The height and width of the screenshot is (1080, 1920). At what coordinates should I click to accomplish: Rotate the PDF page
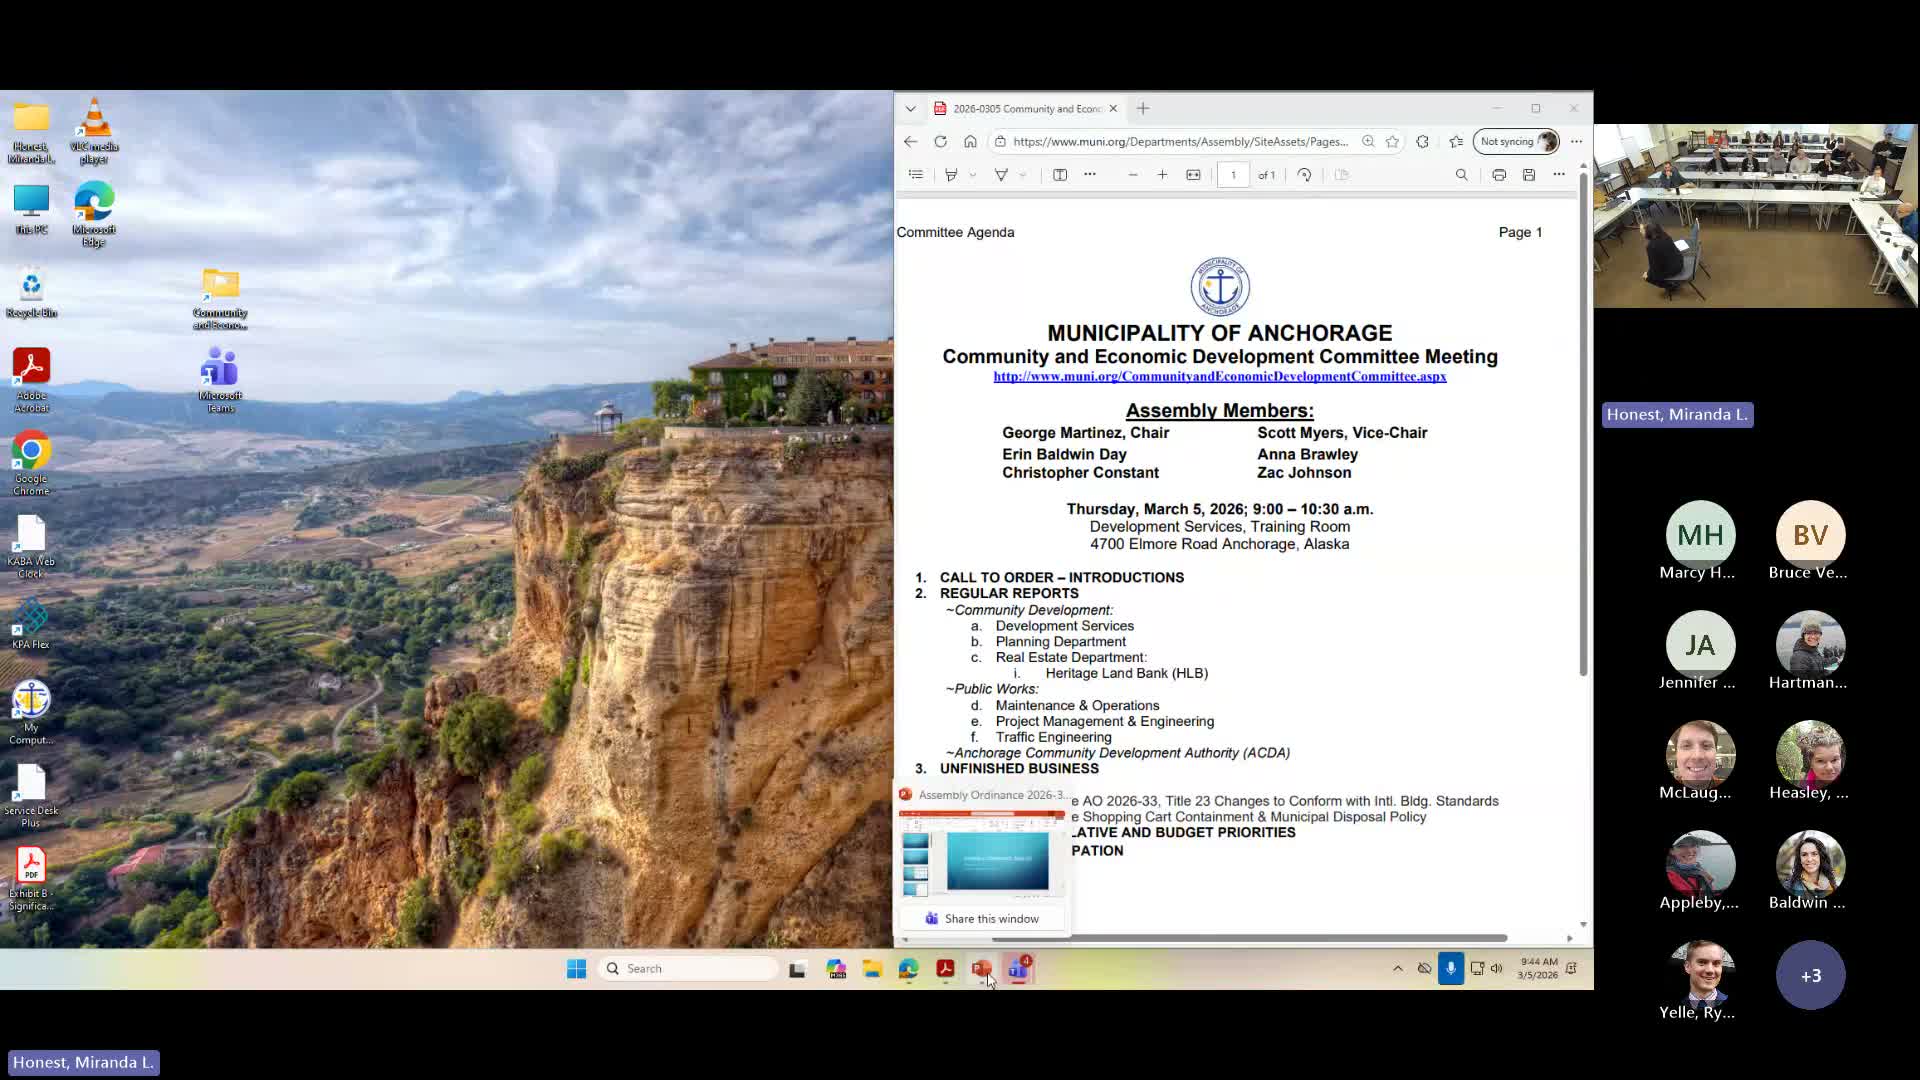pyautogui.click(x=1304, y=175)
